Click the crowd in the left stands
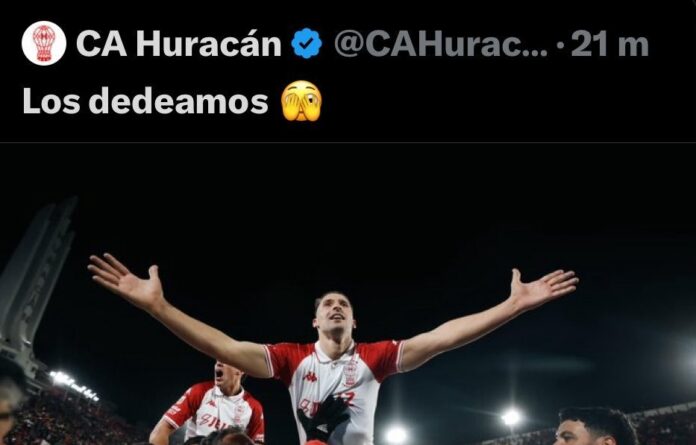The width and height of the screenshot is (696, 445). pyautogui.click(x=71, y=417)
